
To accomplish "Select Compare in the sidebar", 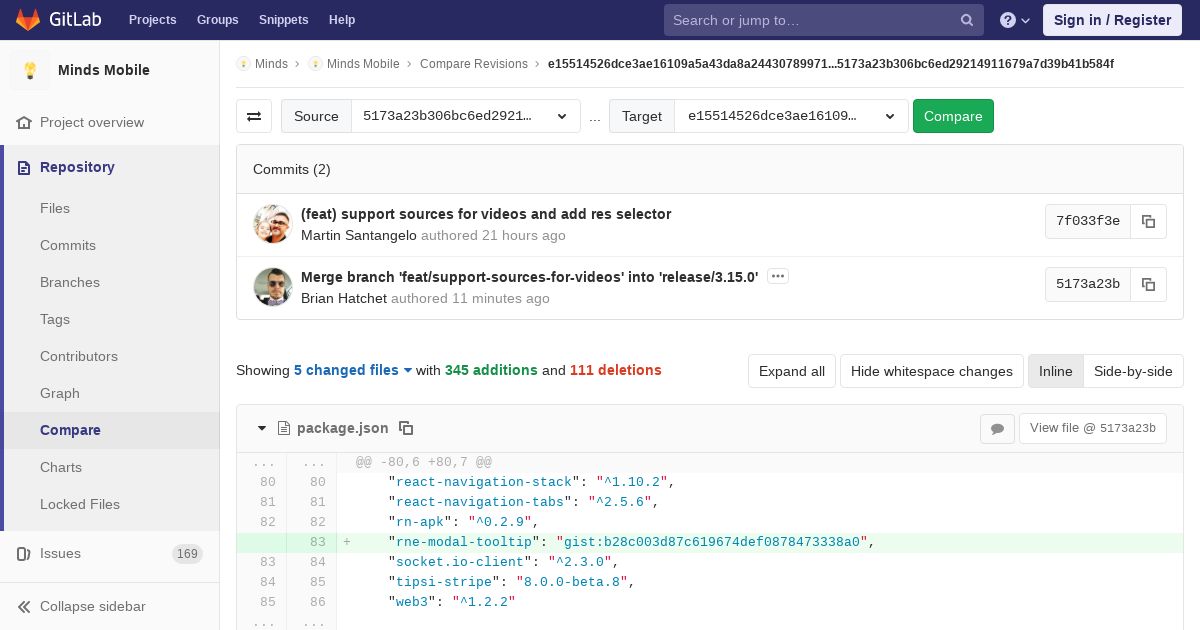I will pos(70,430).
